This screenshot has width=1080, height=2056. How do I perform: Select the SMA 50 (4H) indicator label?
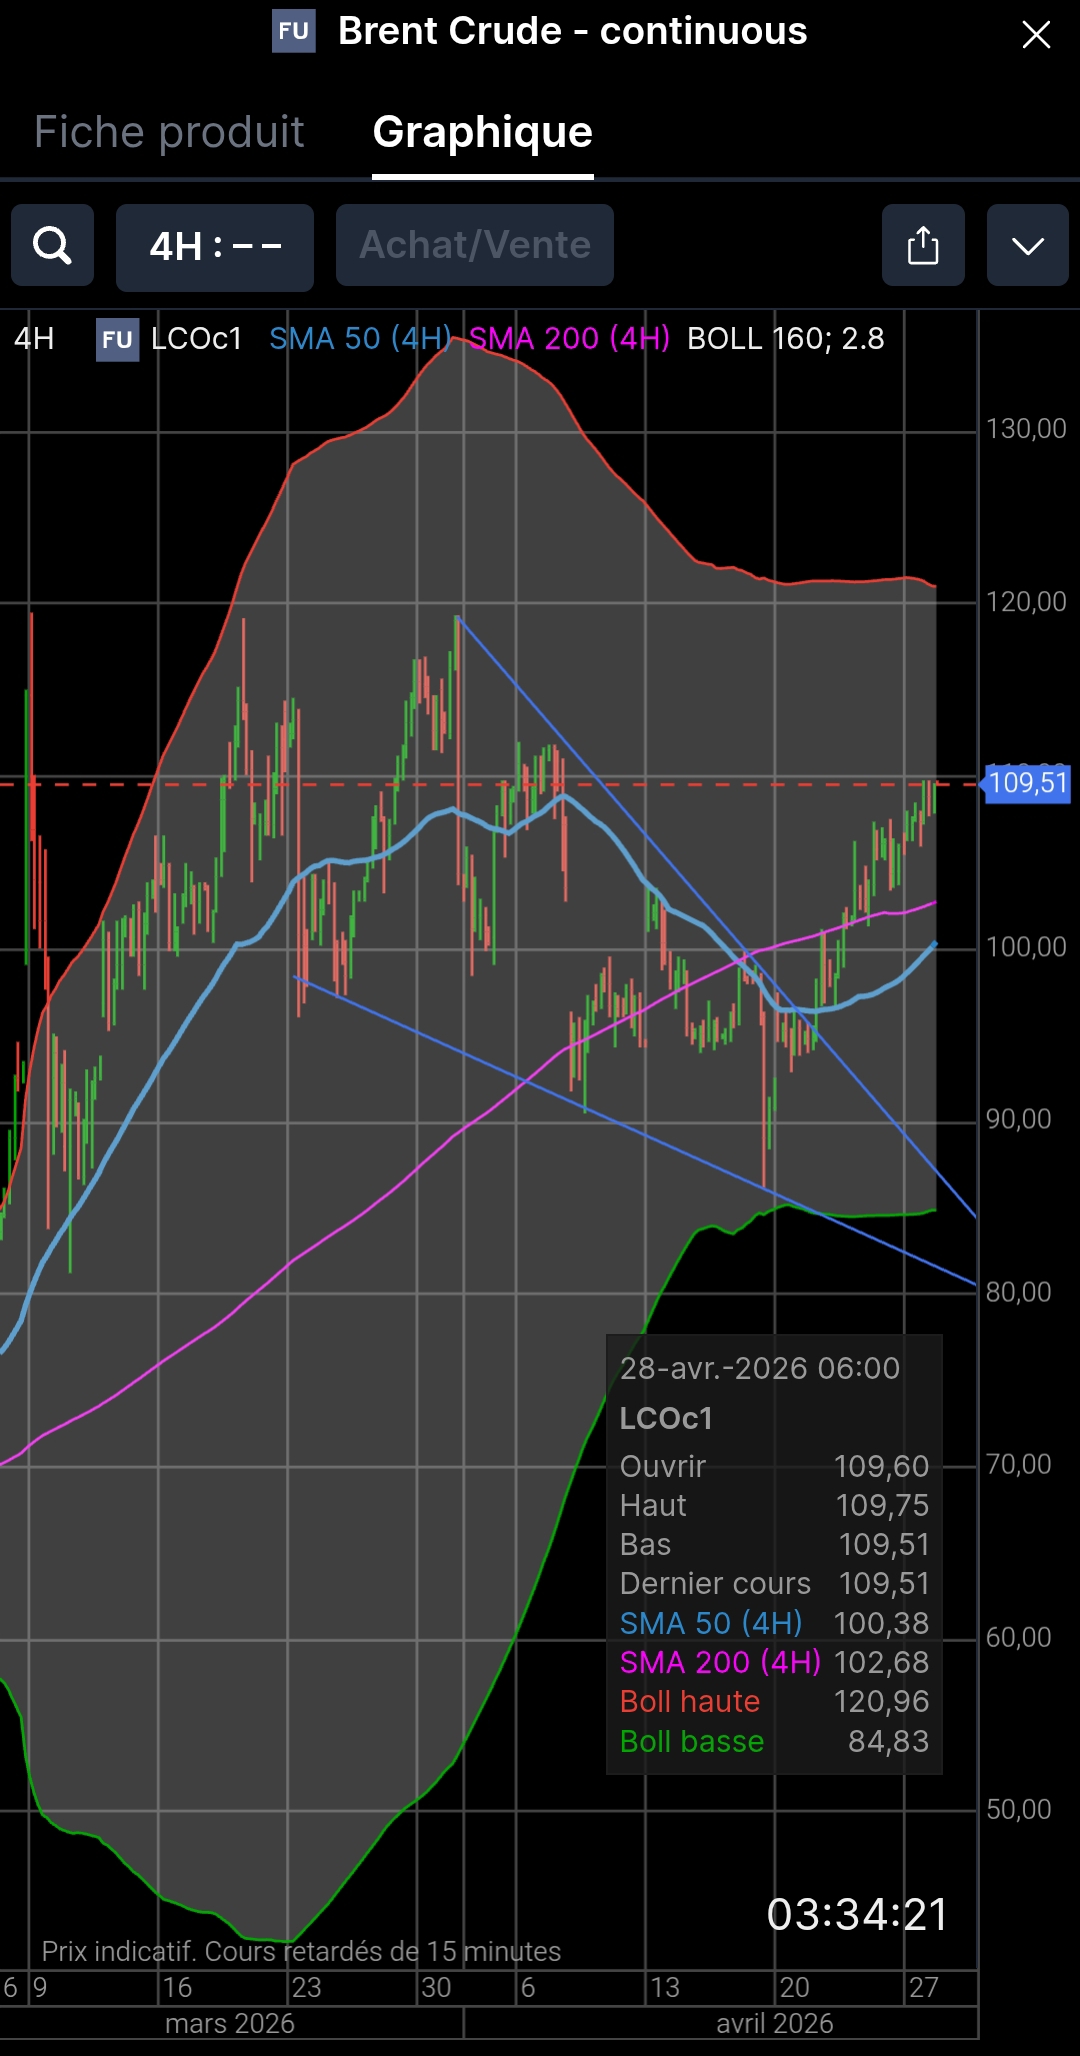point(360,339)
